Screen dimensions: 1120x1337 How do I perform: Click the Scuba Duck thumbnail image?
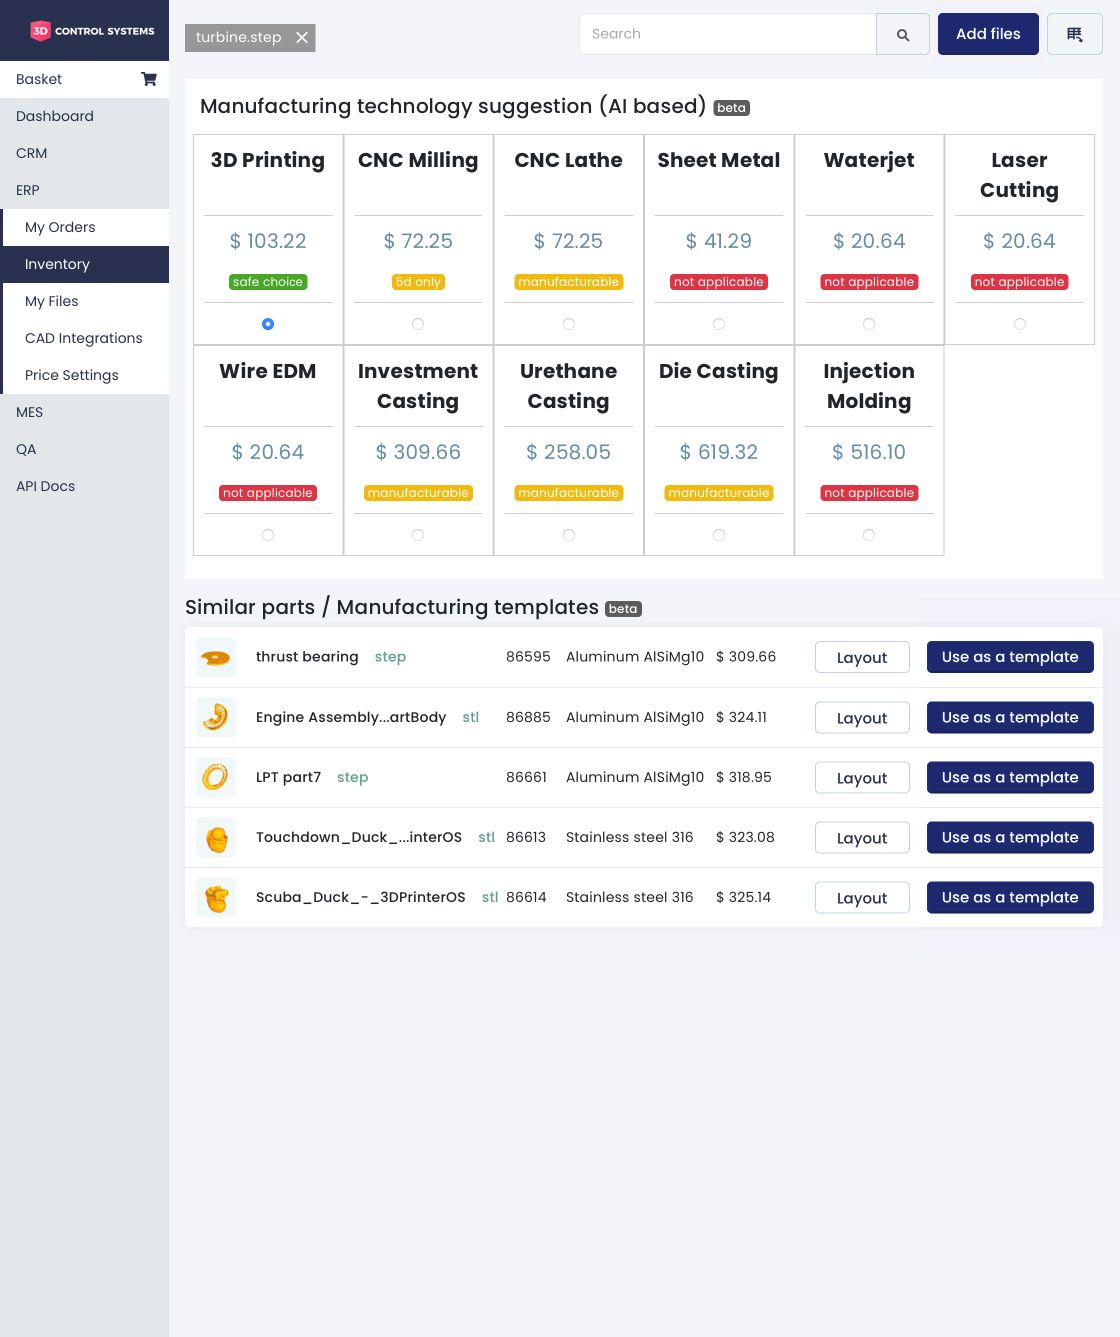pyautogui.click(x=216, y=897)
